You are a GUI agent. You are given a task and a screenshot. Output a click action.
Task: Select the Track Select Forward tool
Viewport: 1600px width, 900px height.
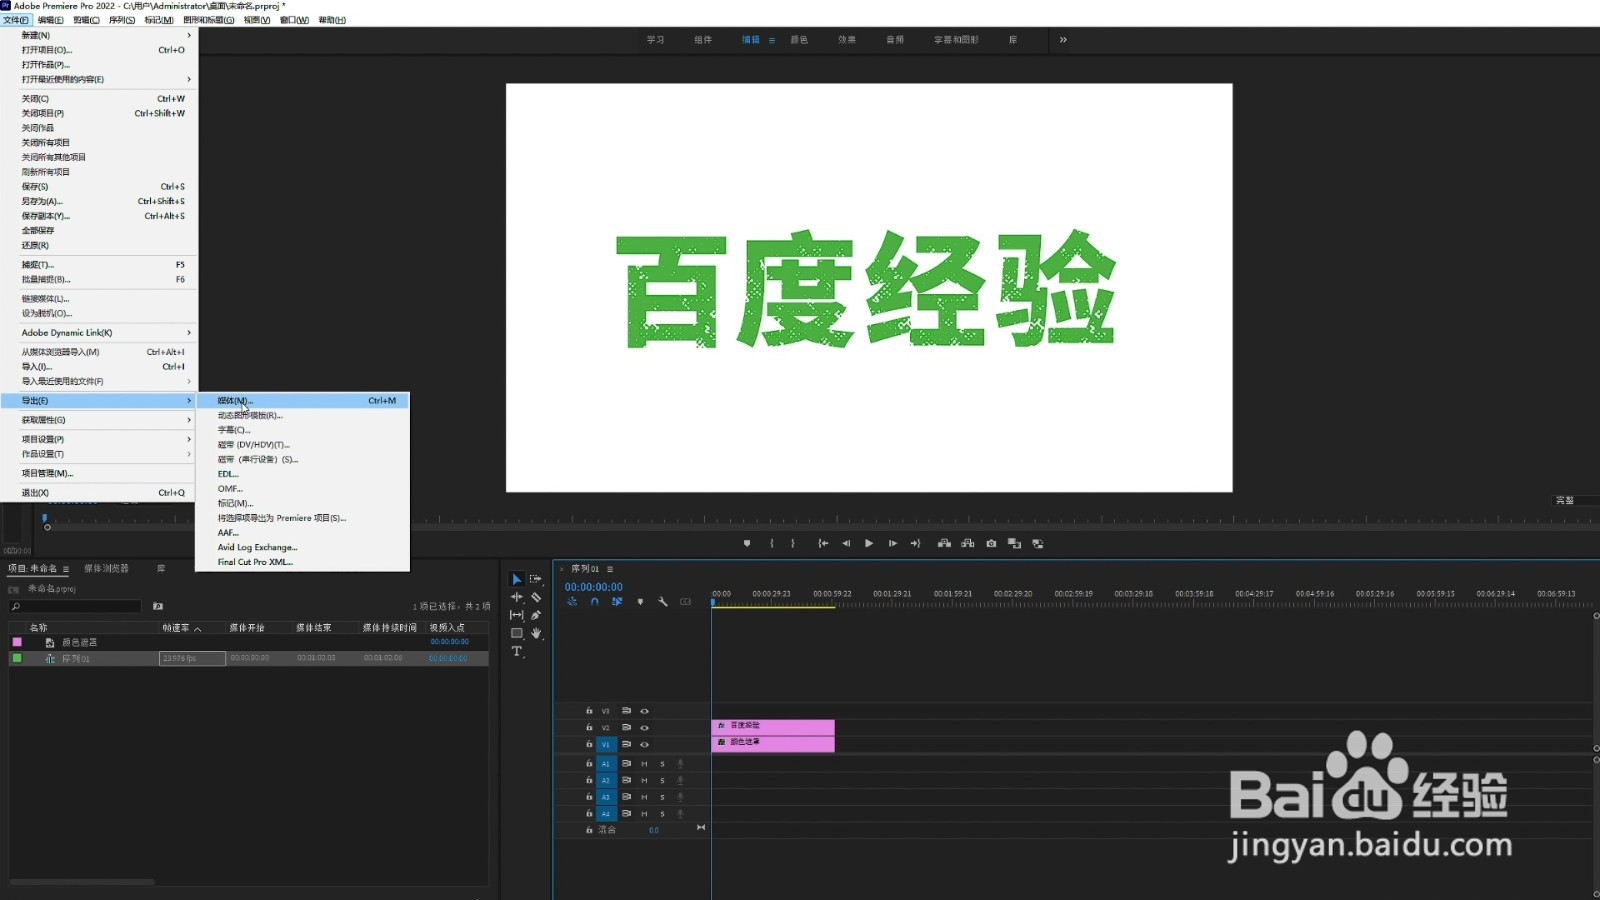coord(536,579)
